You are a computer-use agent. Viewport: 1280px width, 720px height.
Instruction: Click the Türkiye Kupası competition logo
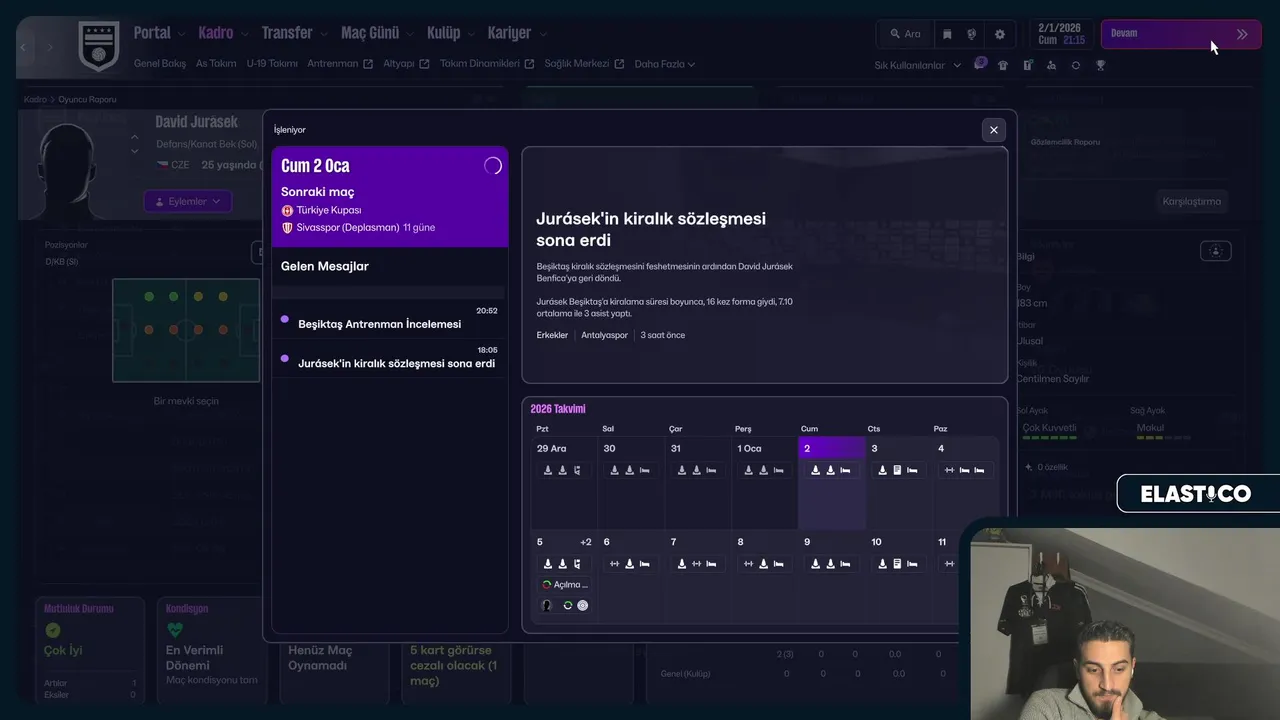pos(287,211)
